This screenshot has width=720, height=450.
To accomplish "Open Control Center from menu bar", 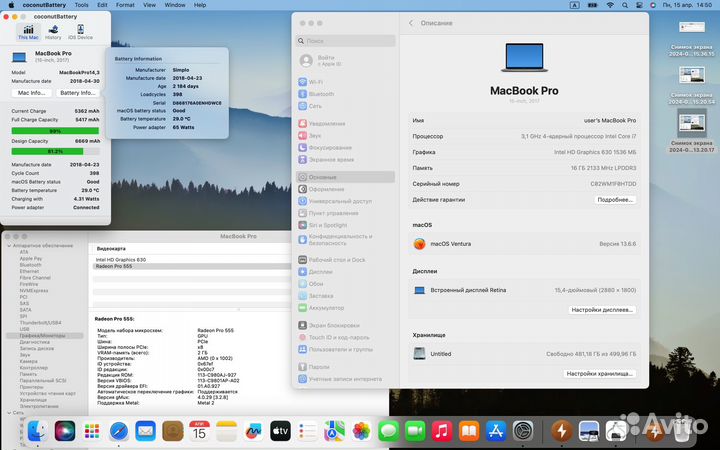I will [639, 5].
